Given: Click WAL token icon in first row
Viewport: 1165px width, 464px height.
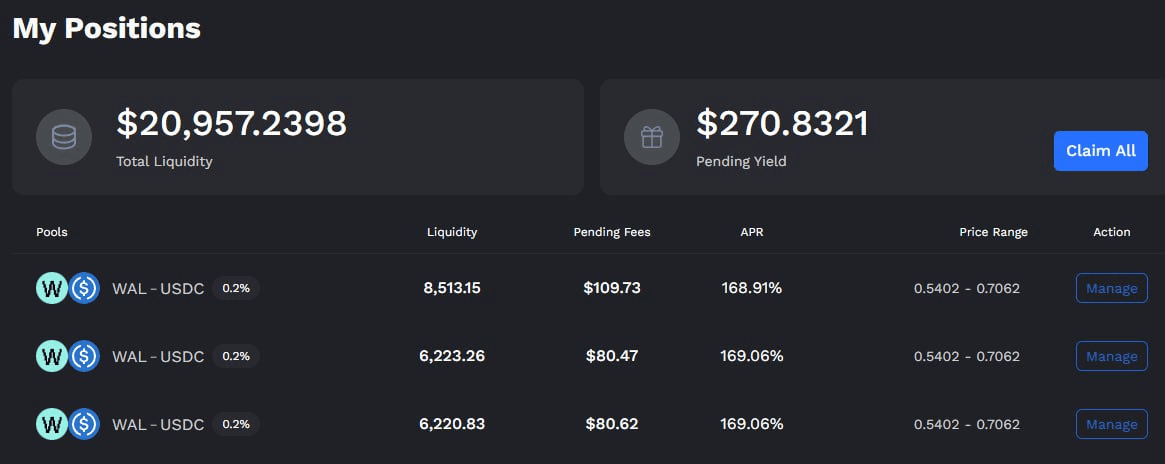Looking at the screenshot, I should [x=51, y=288].
